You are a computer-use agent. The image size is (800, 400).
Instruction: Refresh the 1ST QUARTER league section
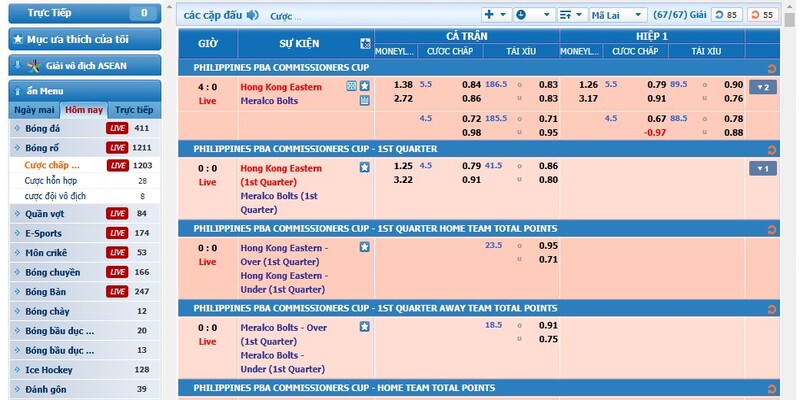pyautogui.click(x=771, y=149)
